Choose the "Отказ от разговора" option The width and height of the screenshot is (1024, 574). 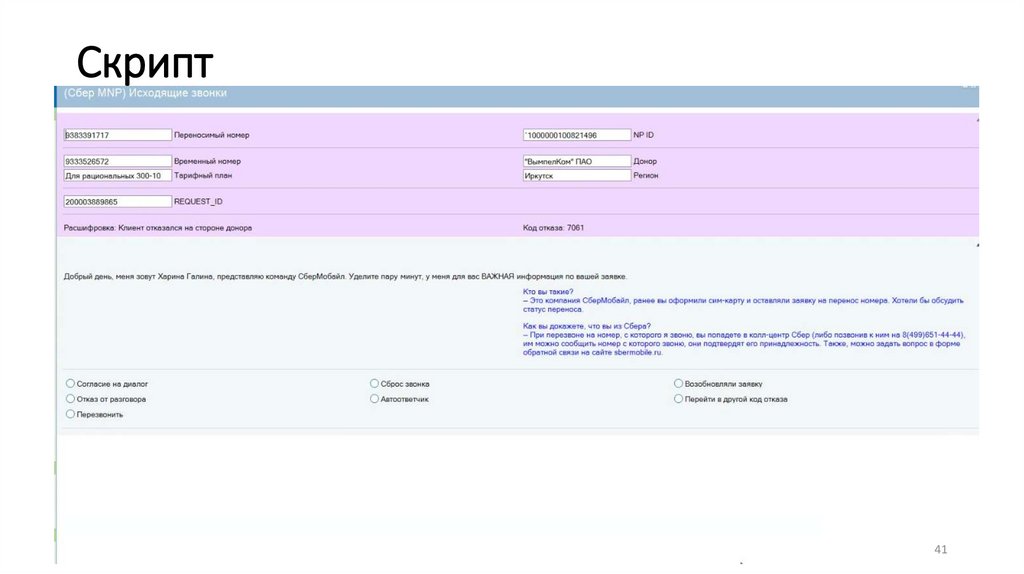click(x=70, y=398)
